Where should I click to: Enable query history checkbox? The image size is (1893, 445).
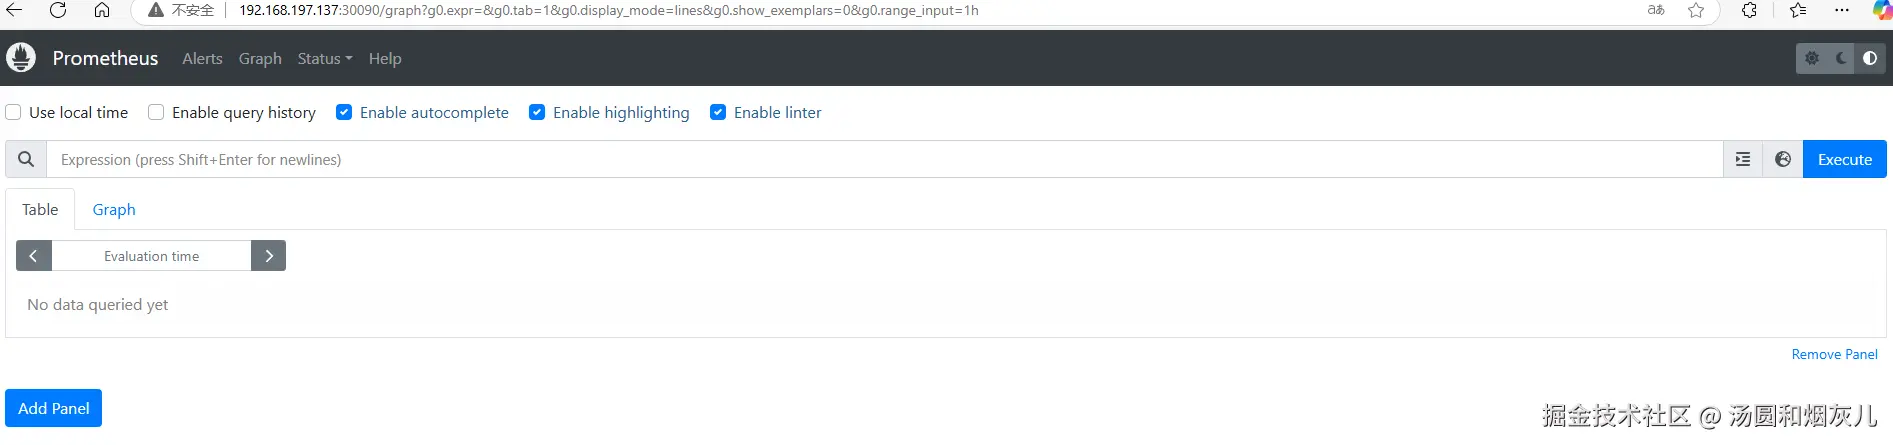156,112
